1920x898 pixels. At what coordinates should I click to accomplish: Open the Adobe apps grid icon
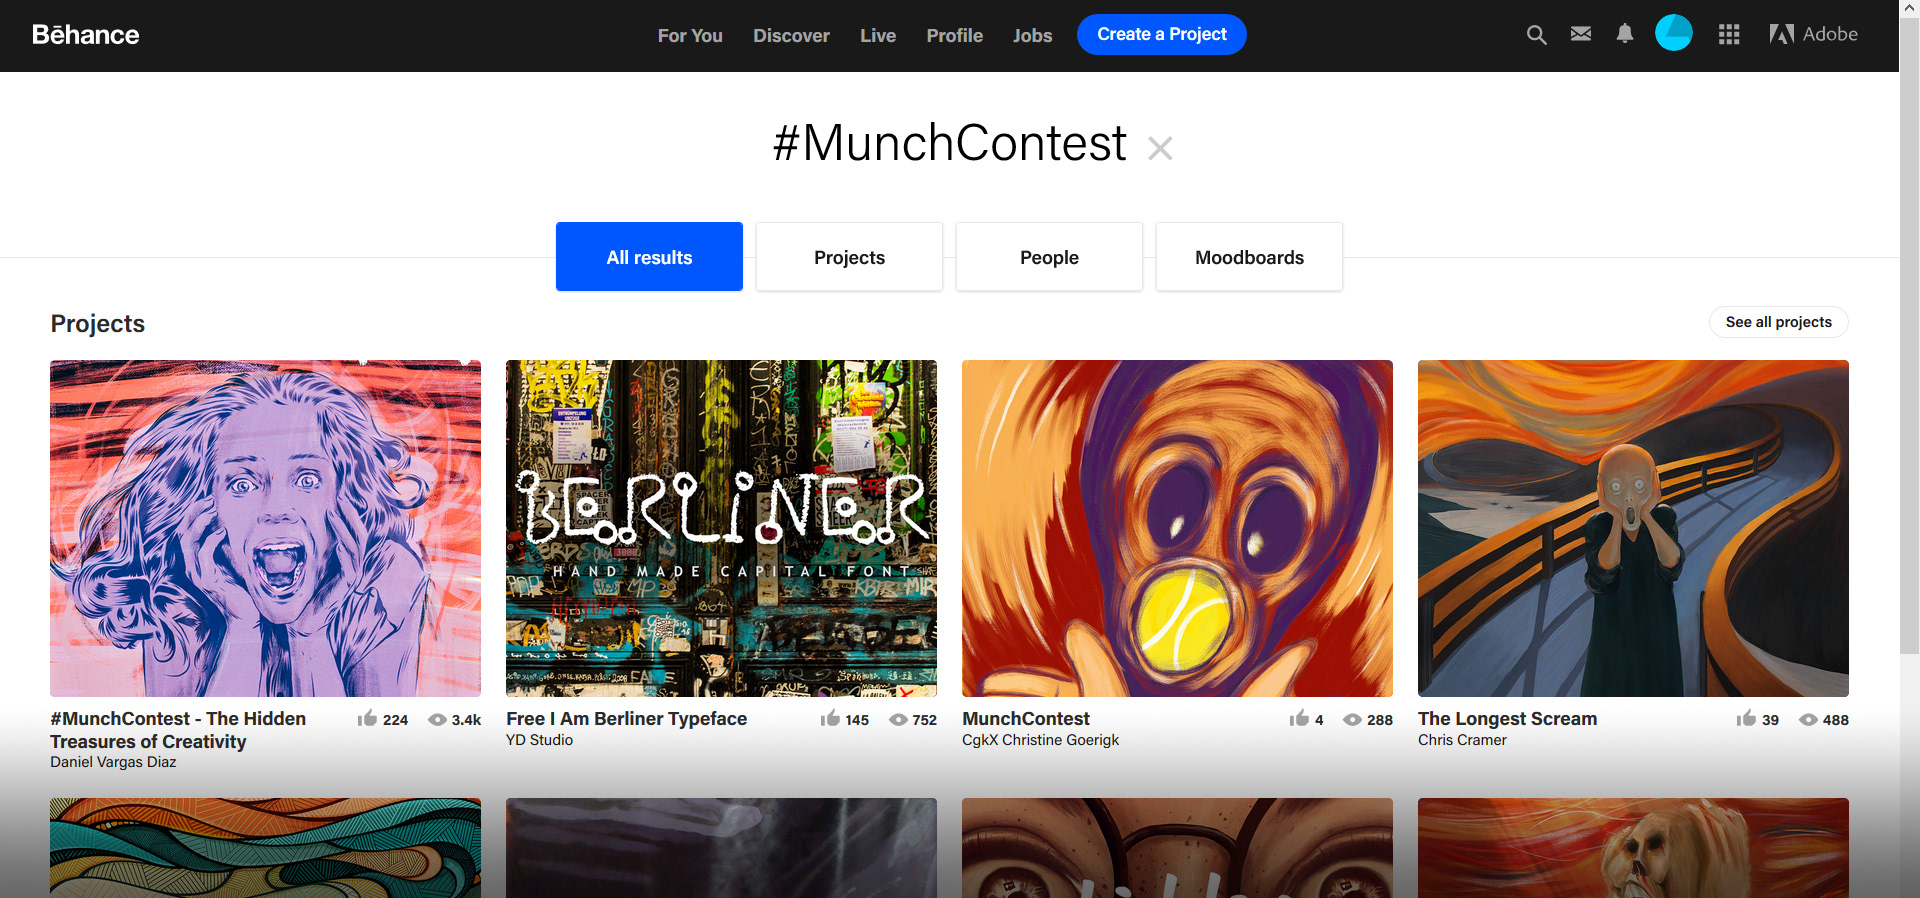1729,35
